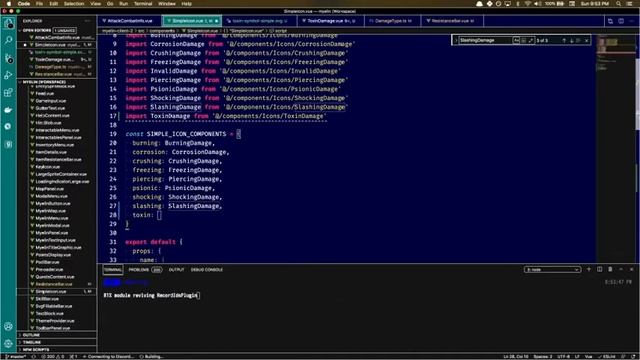
Task: Open the Search view in activity bar
Action: click(8, 40)
